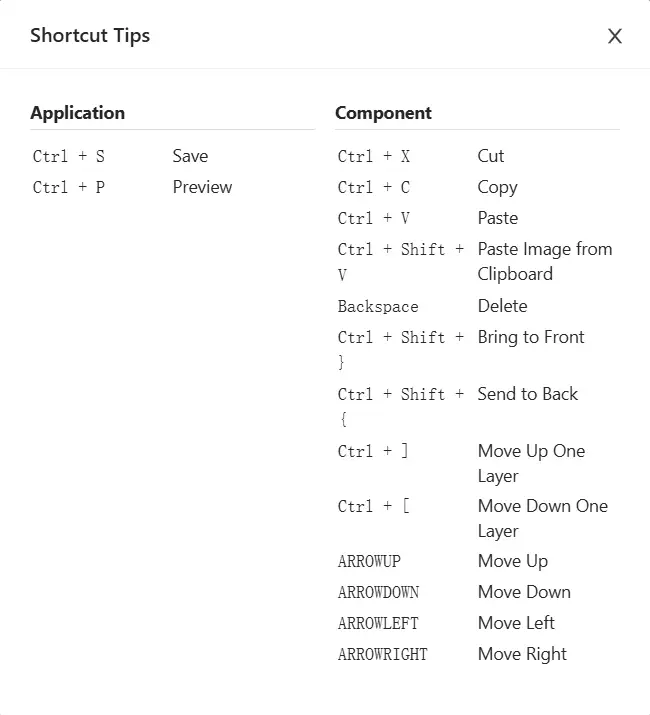650x715 pixels.
Task: Click the ARROWRIGHT shortcut key
Action: coord(382,654)
